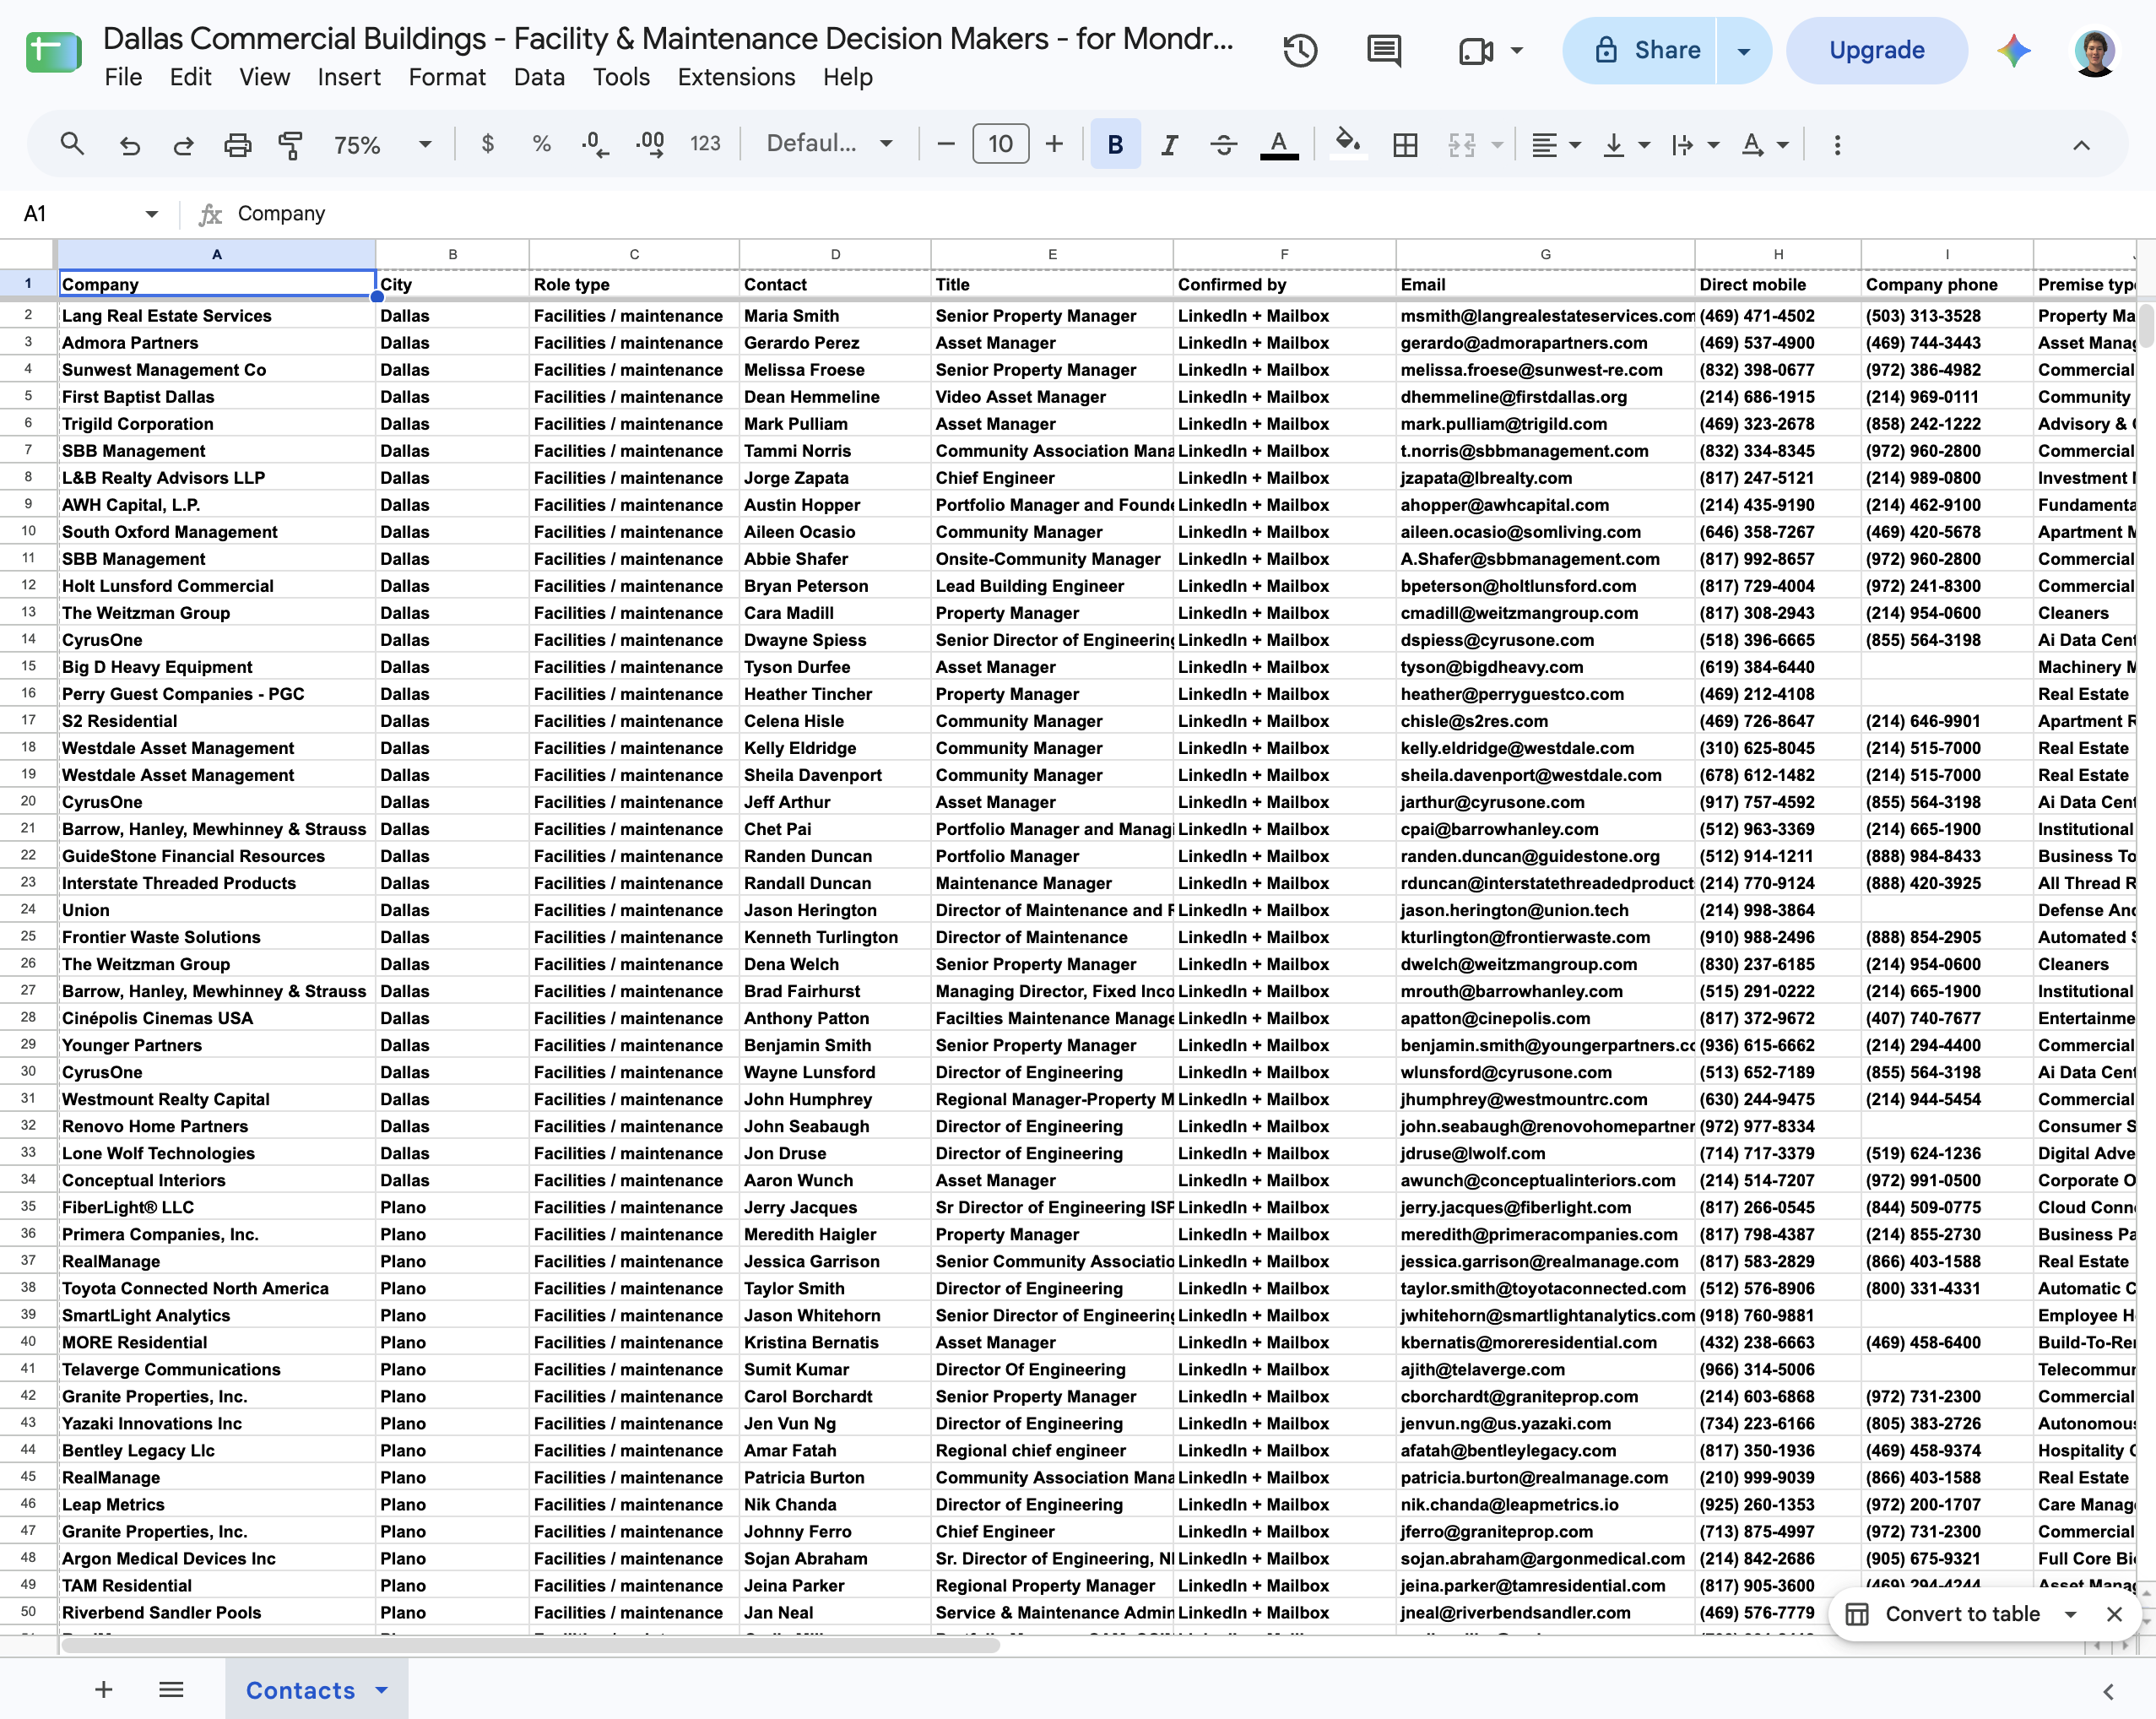
Task: Open the comments panel icon
Action: pyautogui.click(x=1384, y=50)
